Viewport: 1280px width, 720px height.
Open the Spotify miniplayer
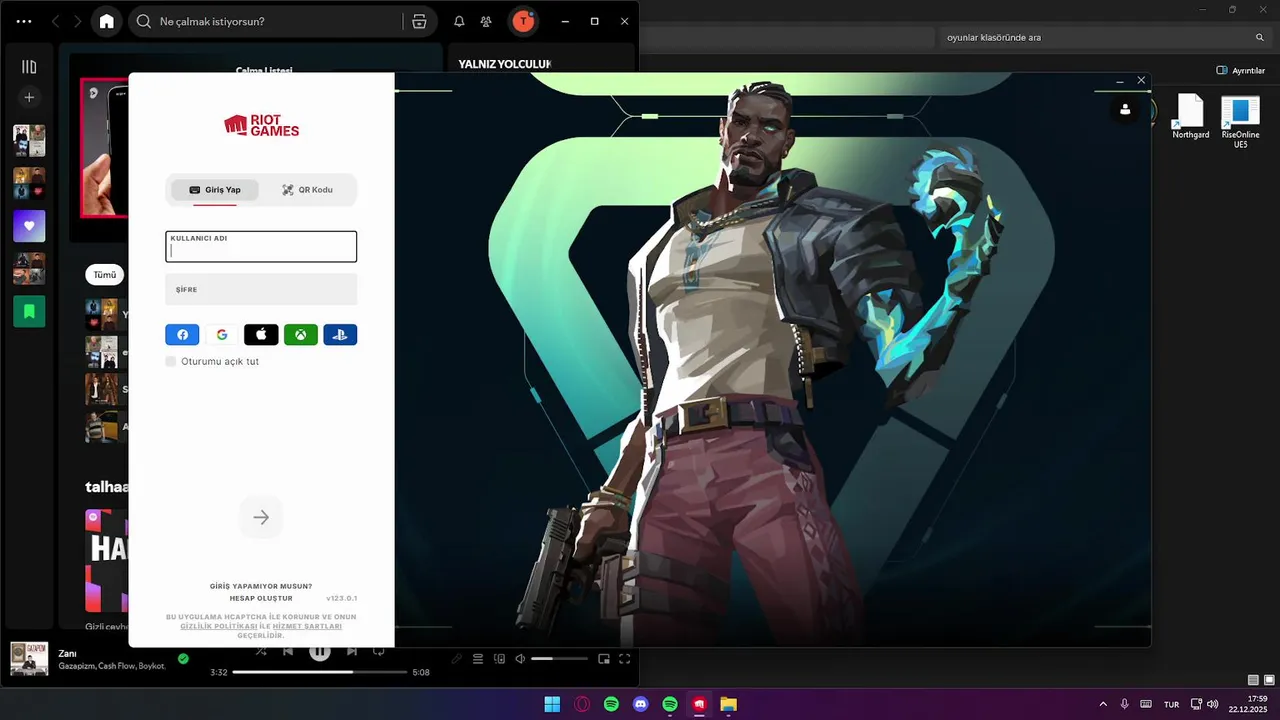pos(604,658)
